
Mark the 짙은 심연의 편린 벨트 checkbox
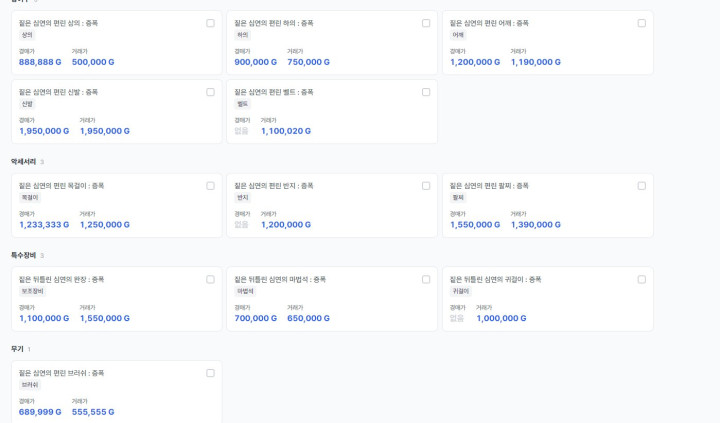[426, 92]
